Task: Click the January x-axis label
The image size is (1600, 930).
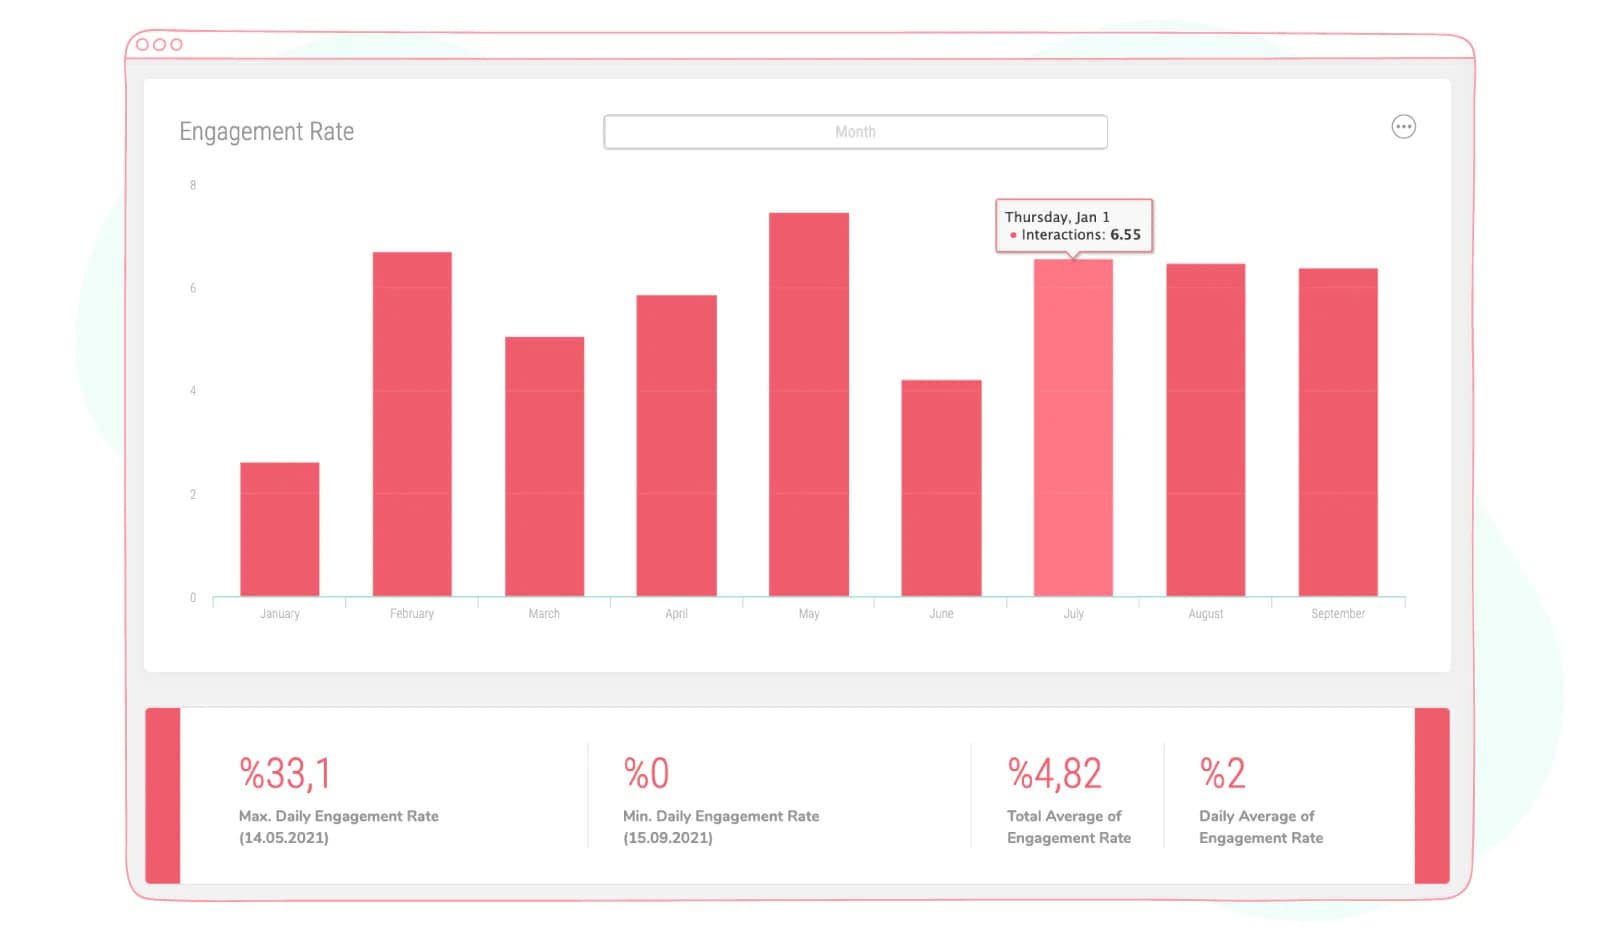Action: coord(280,614)
